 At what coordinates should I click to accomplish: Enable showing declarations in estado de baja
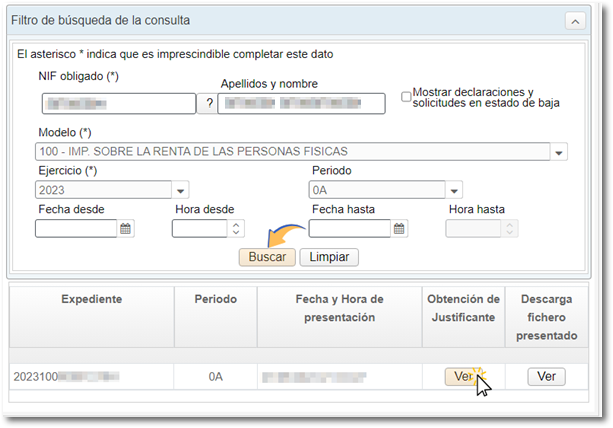tap(406, 97)
